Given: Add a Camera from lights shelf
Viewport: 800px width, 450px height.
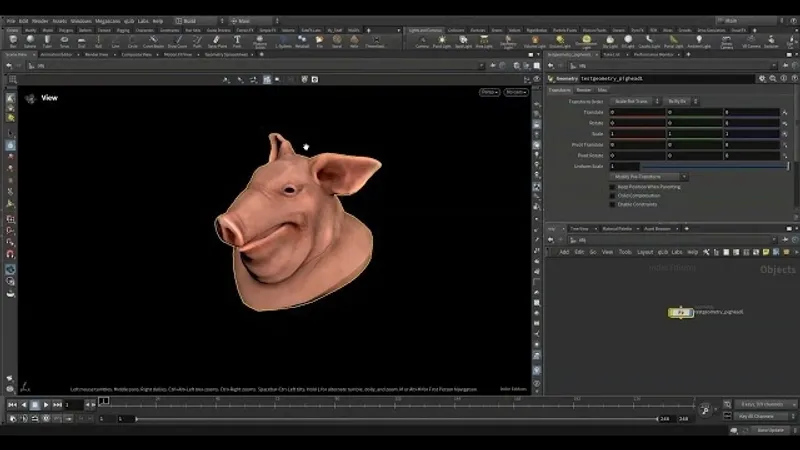Looking at the screenshot, I should tap(422, 41).
